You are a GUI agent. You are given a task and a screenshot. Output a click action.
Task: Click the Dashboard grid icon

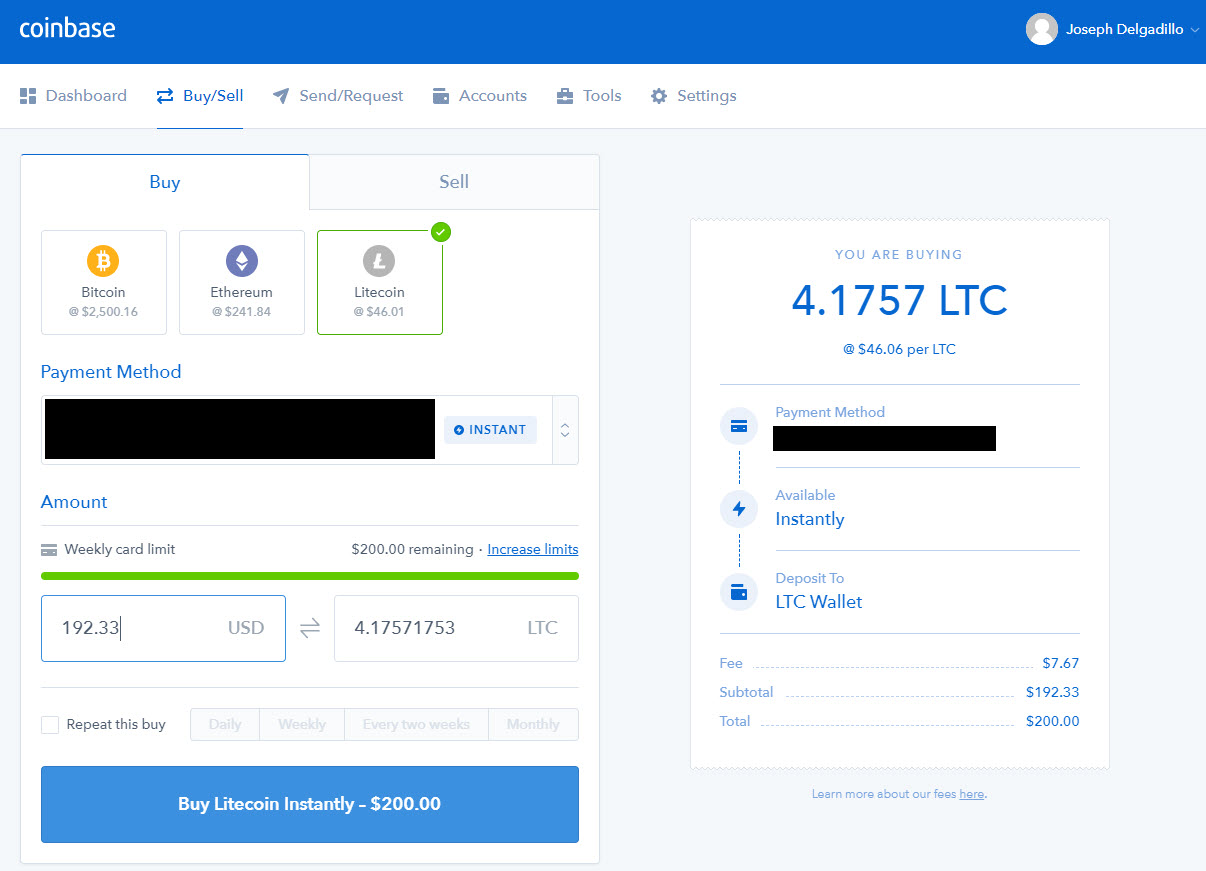click(28, 96)
